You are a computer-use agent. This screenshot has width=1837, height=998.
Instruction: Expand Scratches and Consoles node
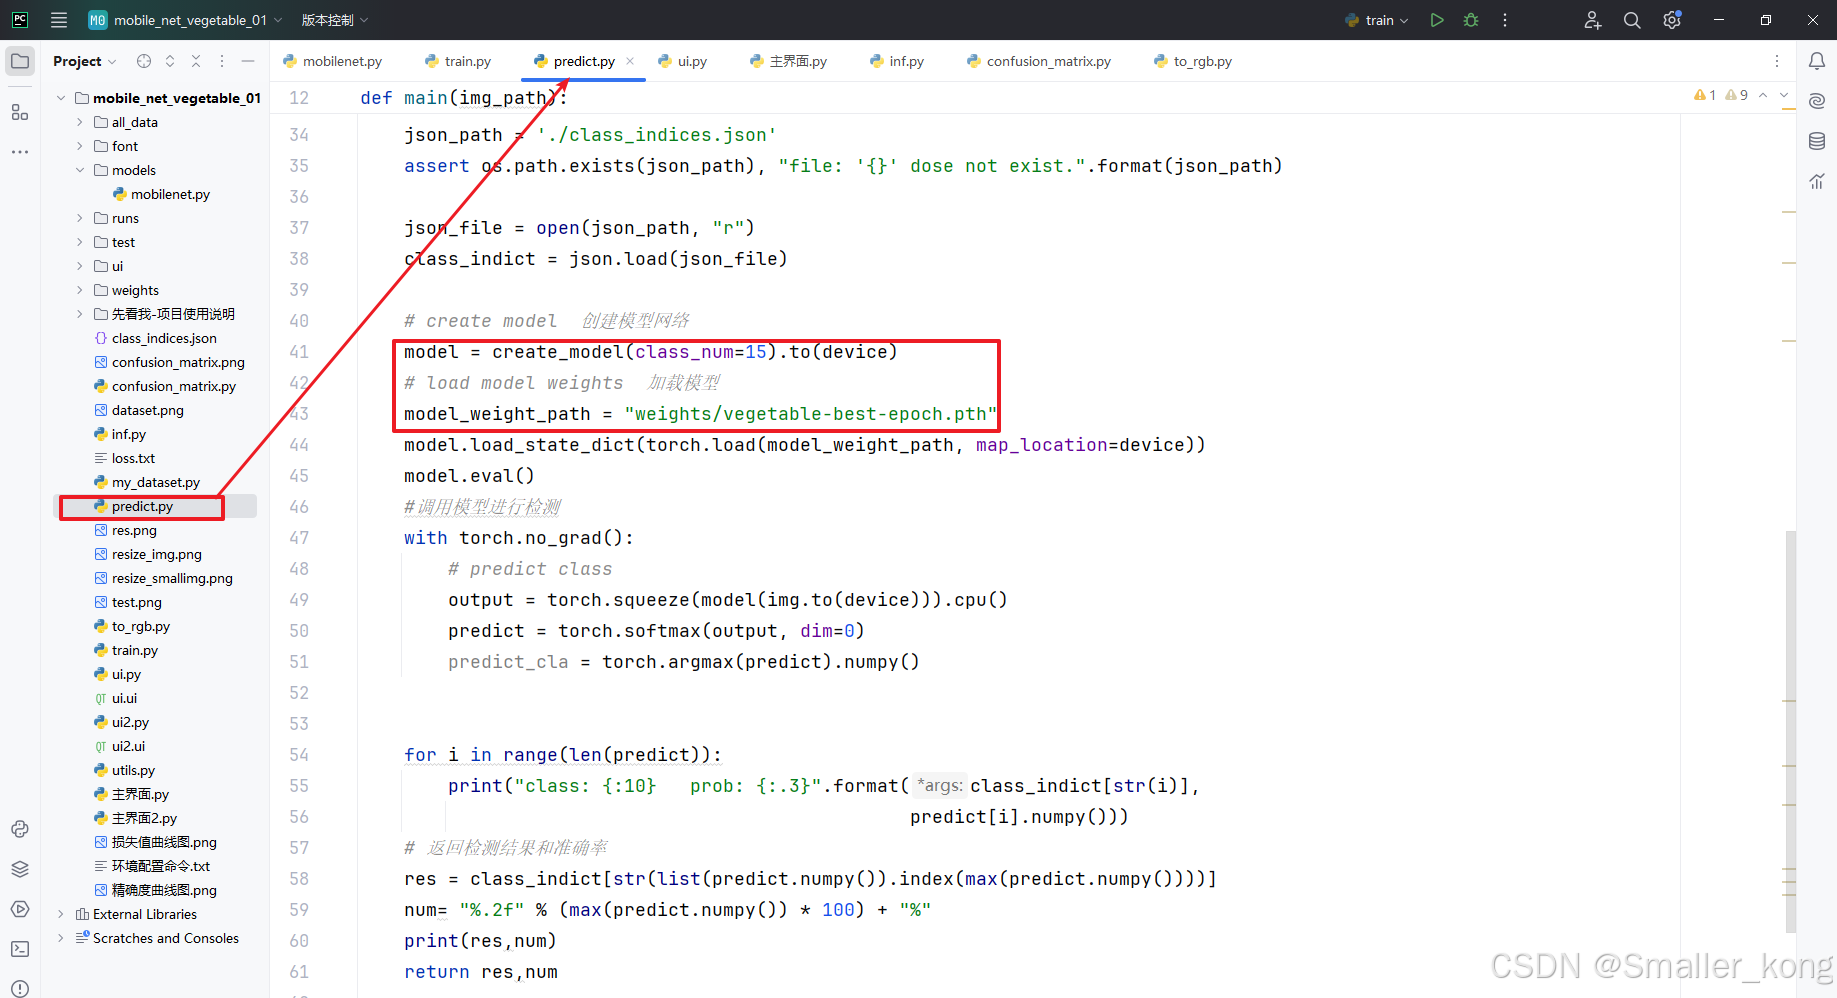click(x=61, y=938)
